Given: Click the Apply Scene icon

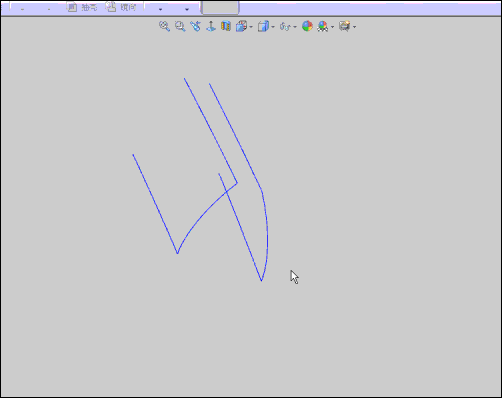Looking at the screenshot, I should (x=323, y=26).
